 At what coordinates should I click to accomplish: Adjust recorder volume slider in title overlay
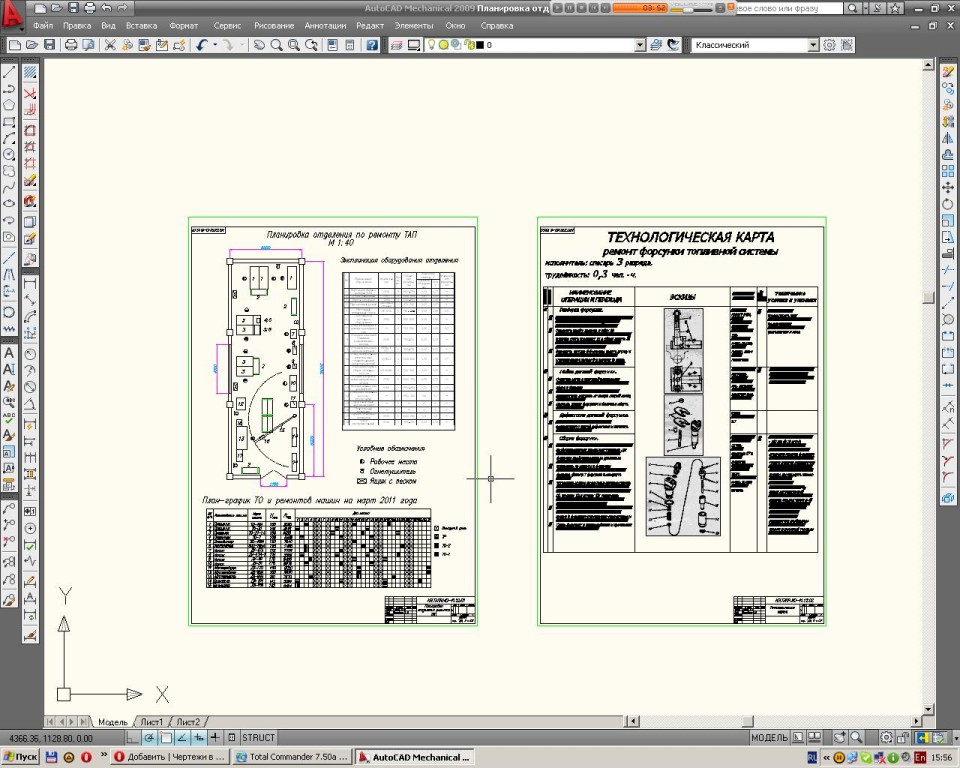pos(690,9)
